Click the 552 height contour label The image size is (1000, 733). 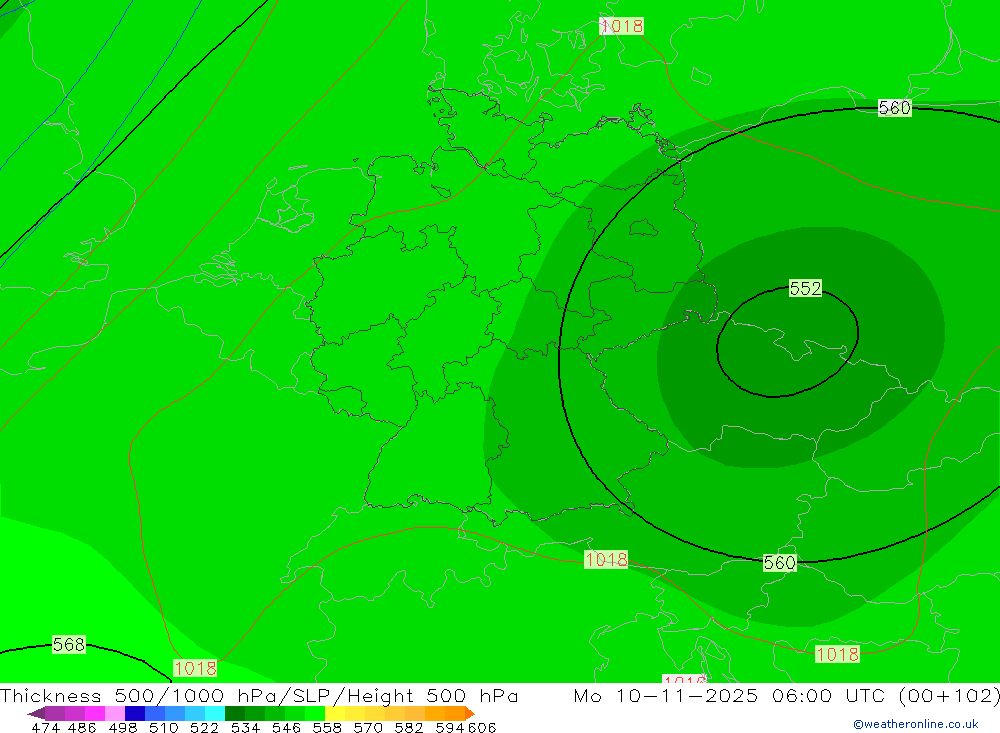tap(805, 288)
